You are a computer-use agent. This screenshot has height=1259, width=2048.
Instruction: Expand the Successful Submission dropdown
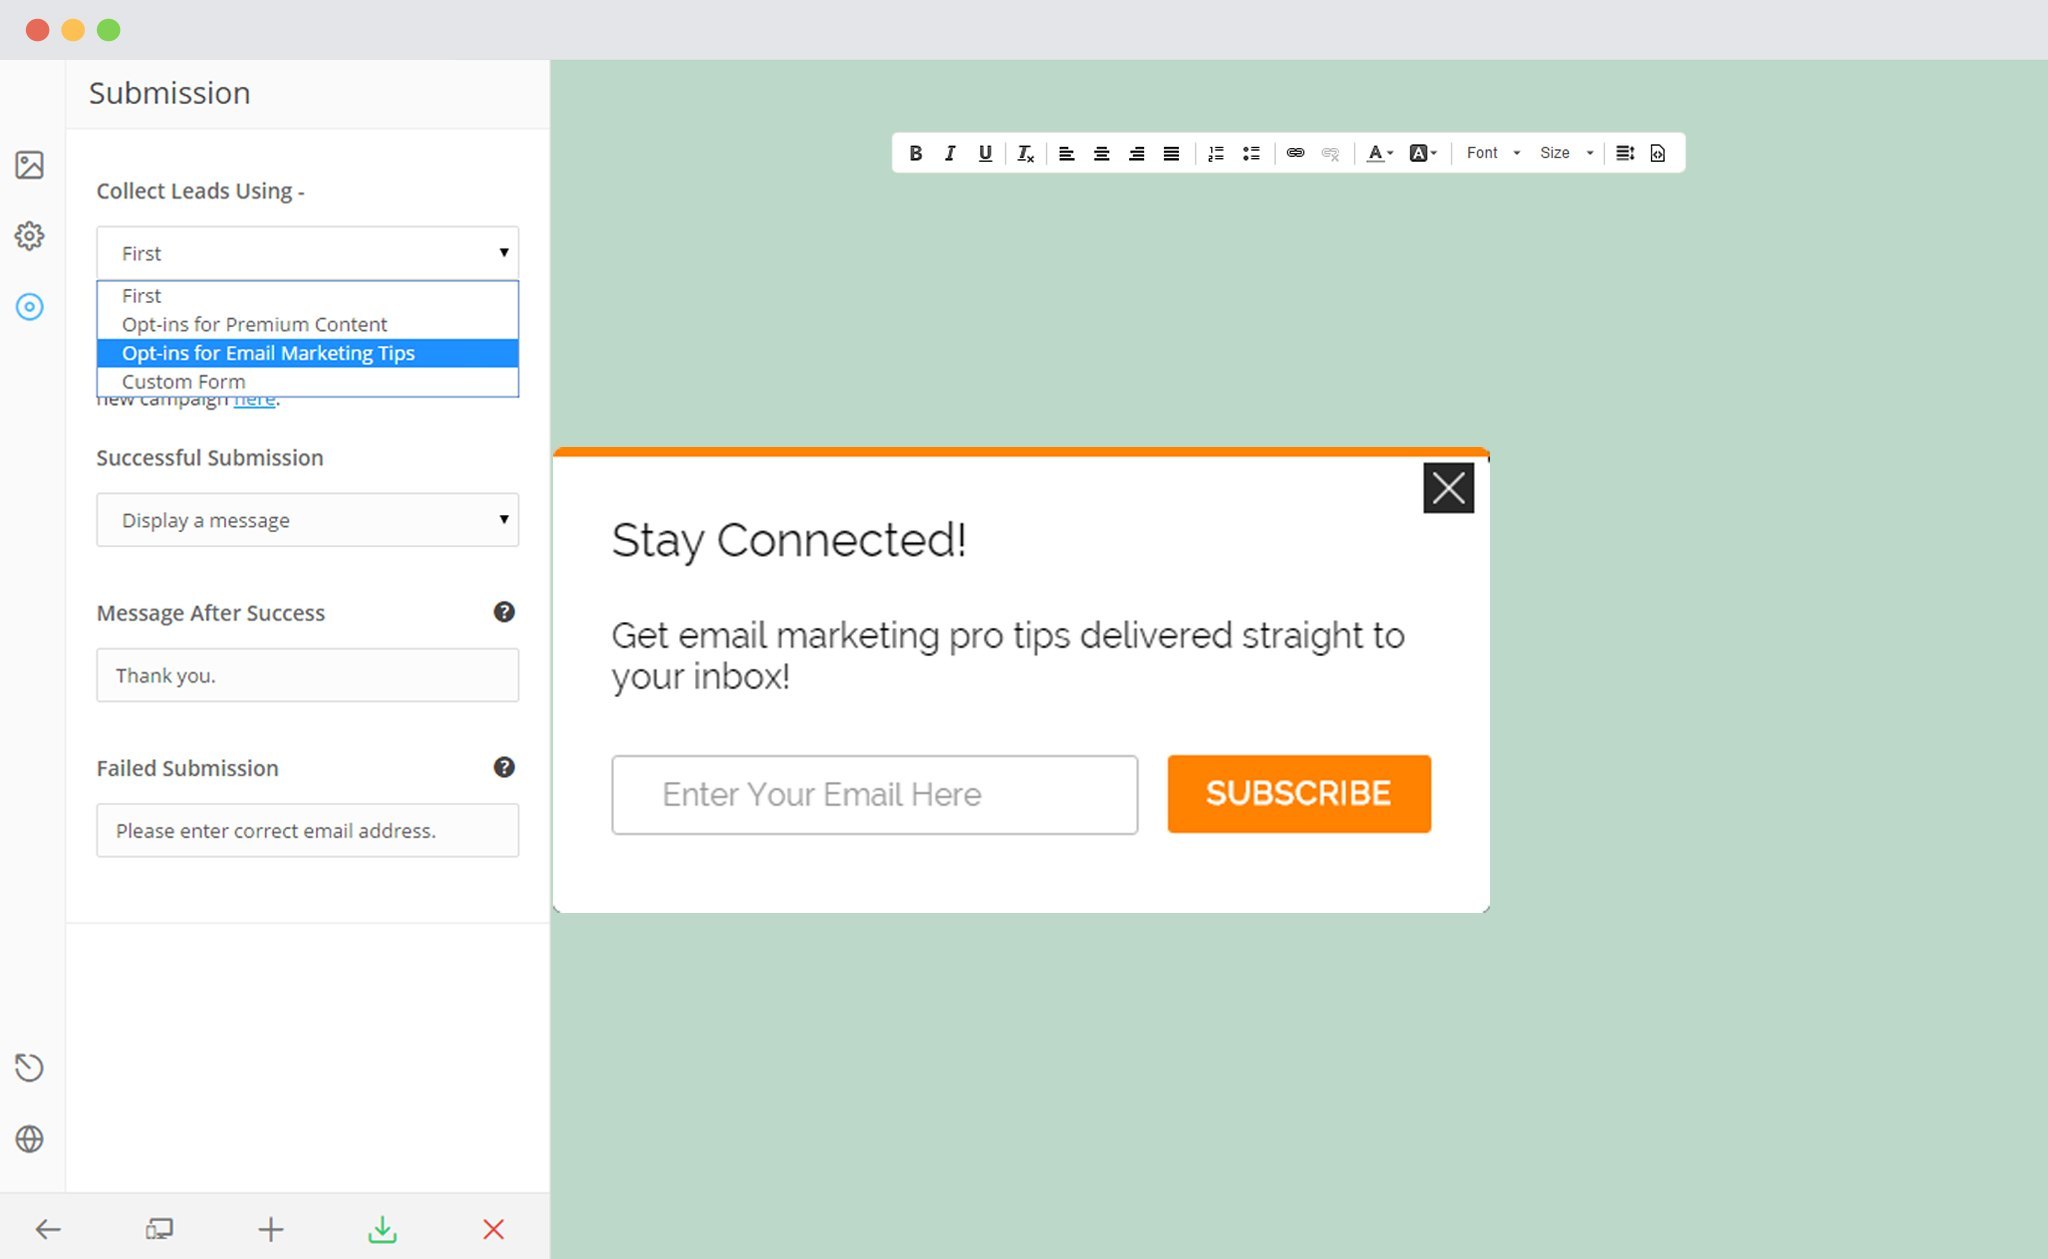point(306,519)
